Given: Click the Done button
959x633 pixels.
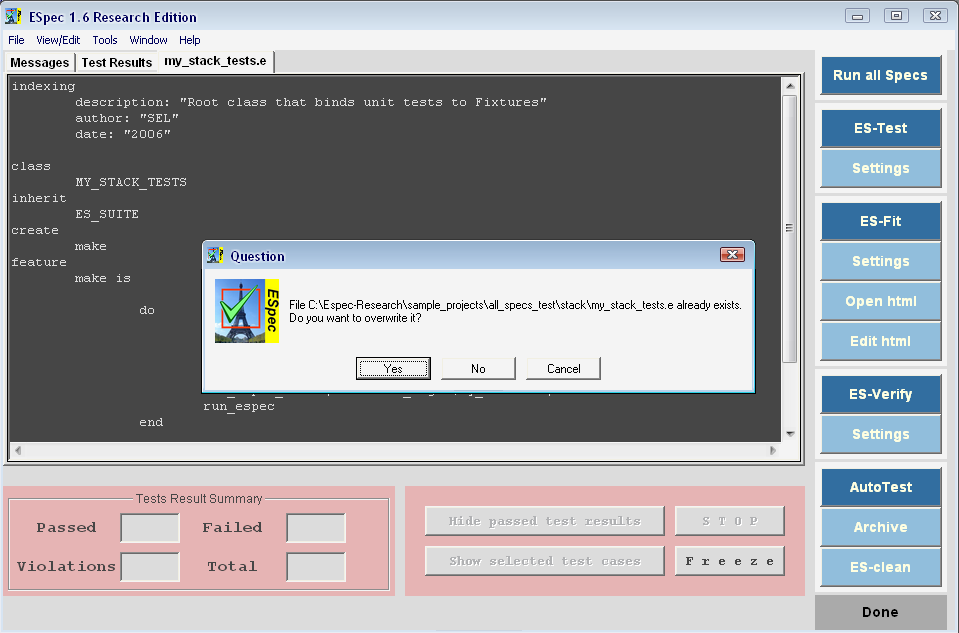Looking at the screenshot, I should tap(880, 612).
